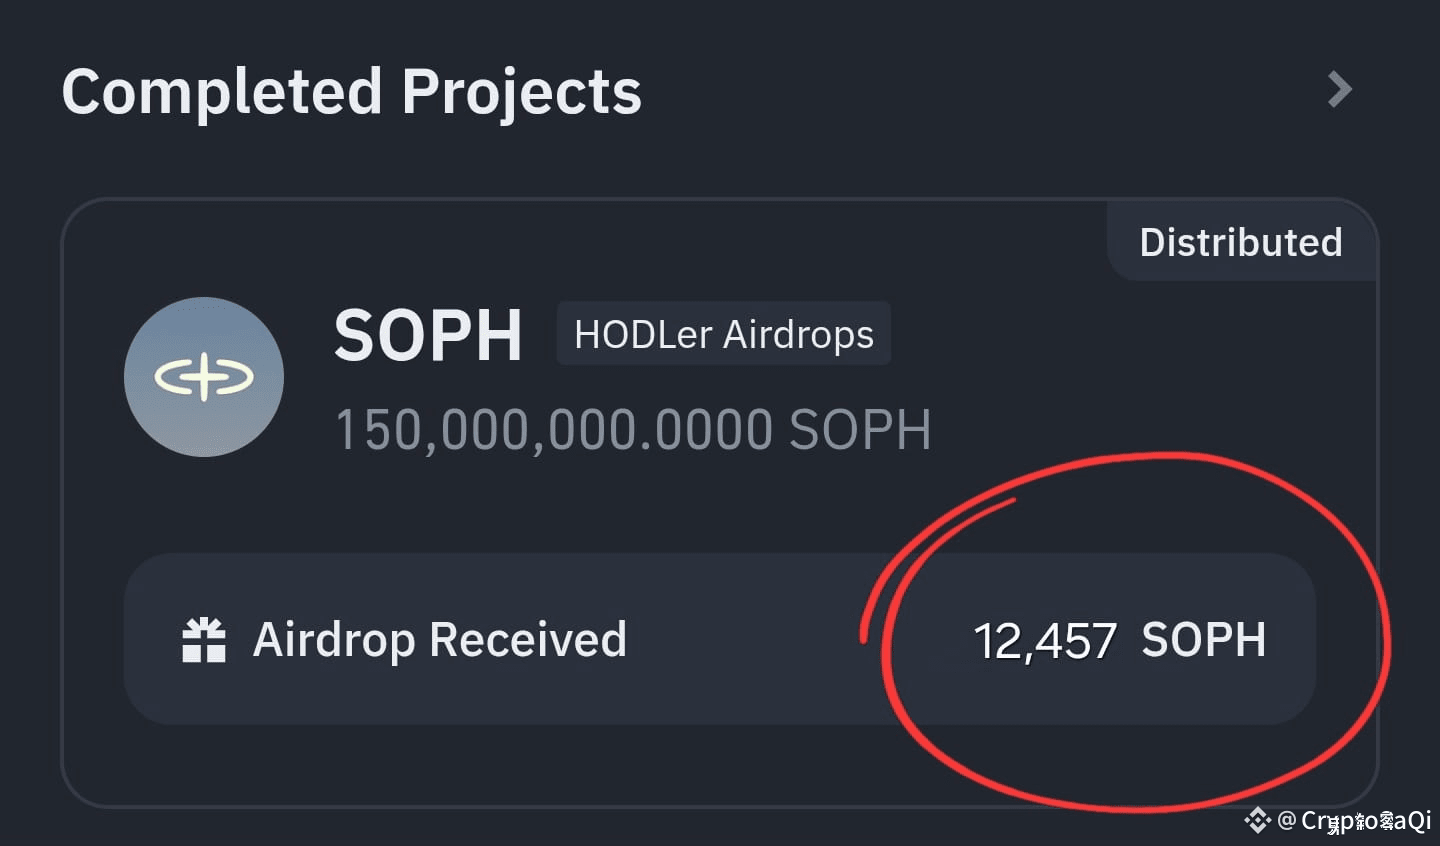Click the HODLer Airdrops tag
1440x846 pixels.
click(724, 334)
